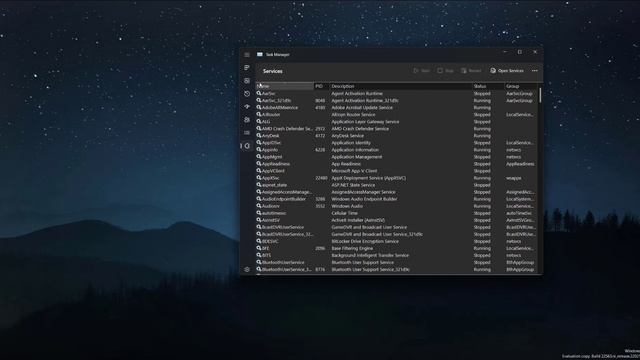The height and width of the screenshot is (360, 640).
Task: Open Task Manager Settings gear icon
Action: (x=247, y=269)
